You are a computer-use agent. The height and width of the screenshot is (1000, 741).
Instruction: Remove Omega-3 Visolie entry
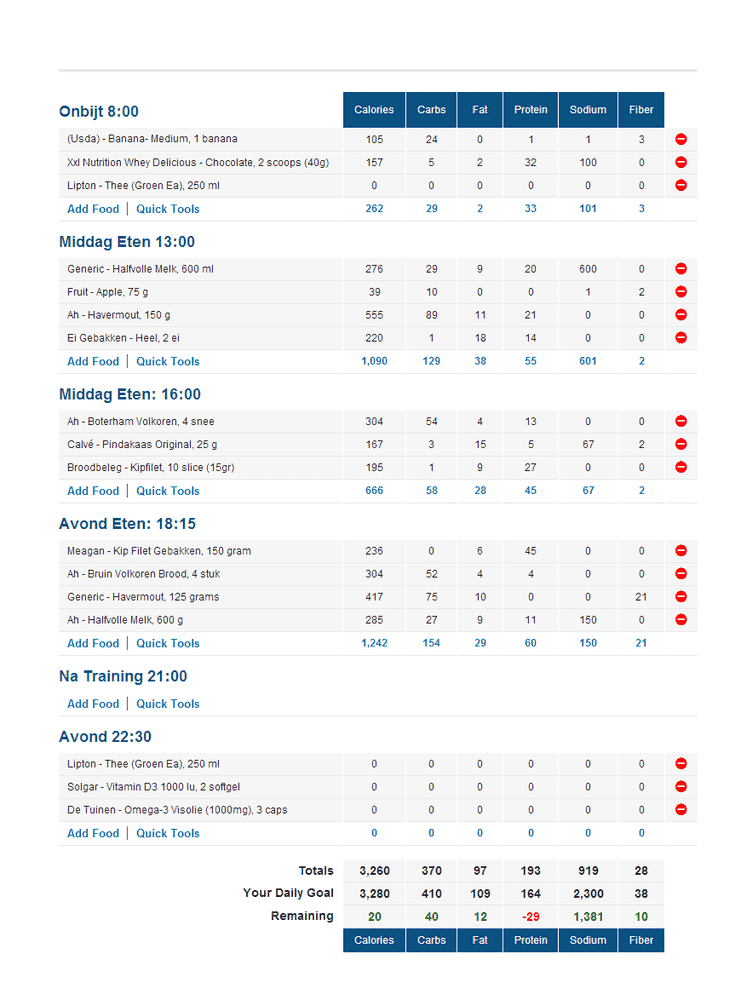[681, 810]
